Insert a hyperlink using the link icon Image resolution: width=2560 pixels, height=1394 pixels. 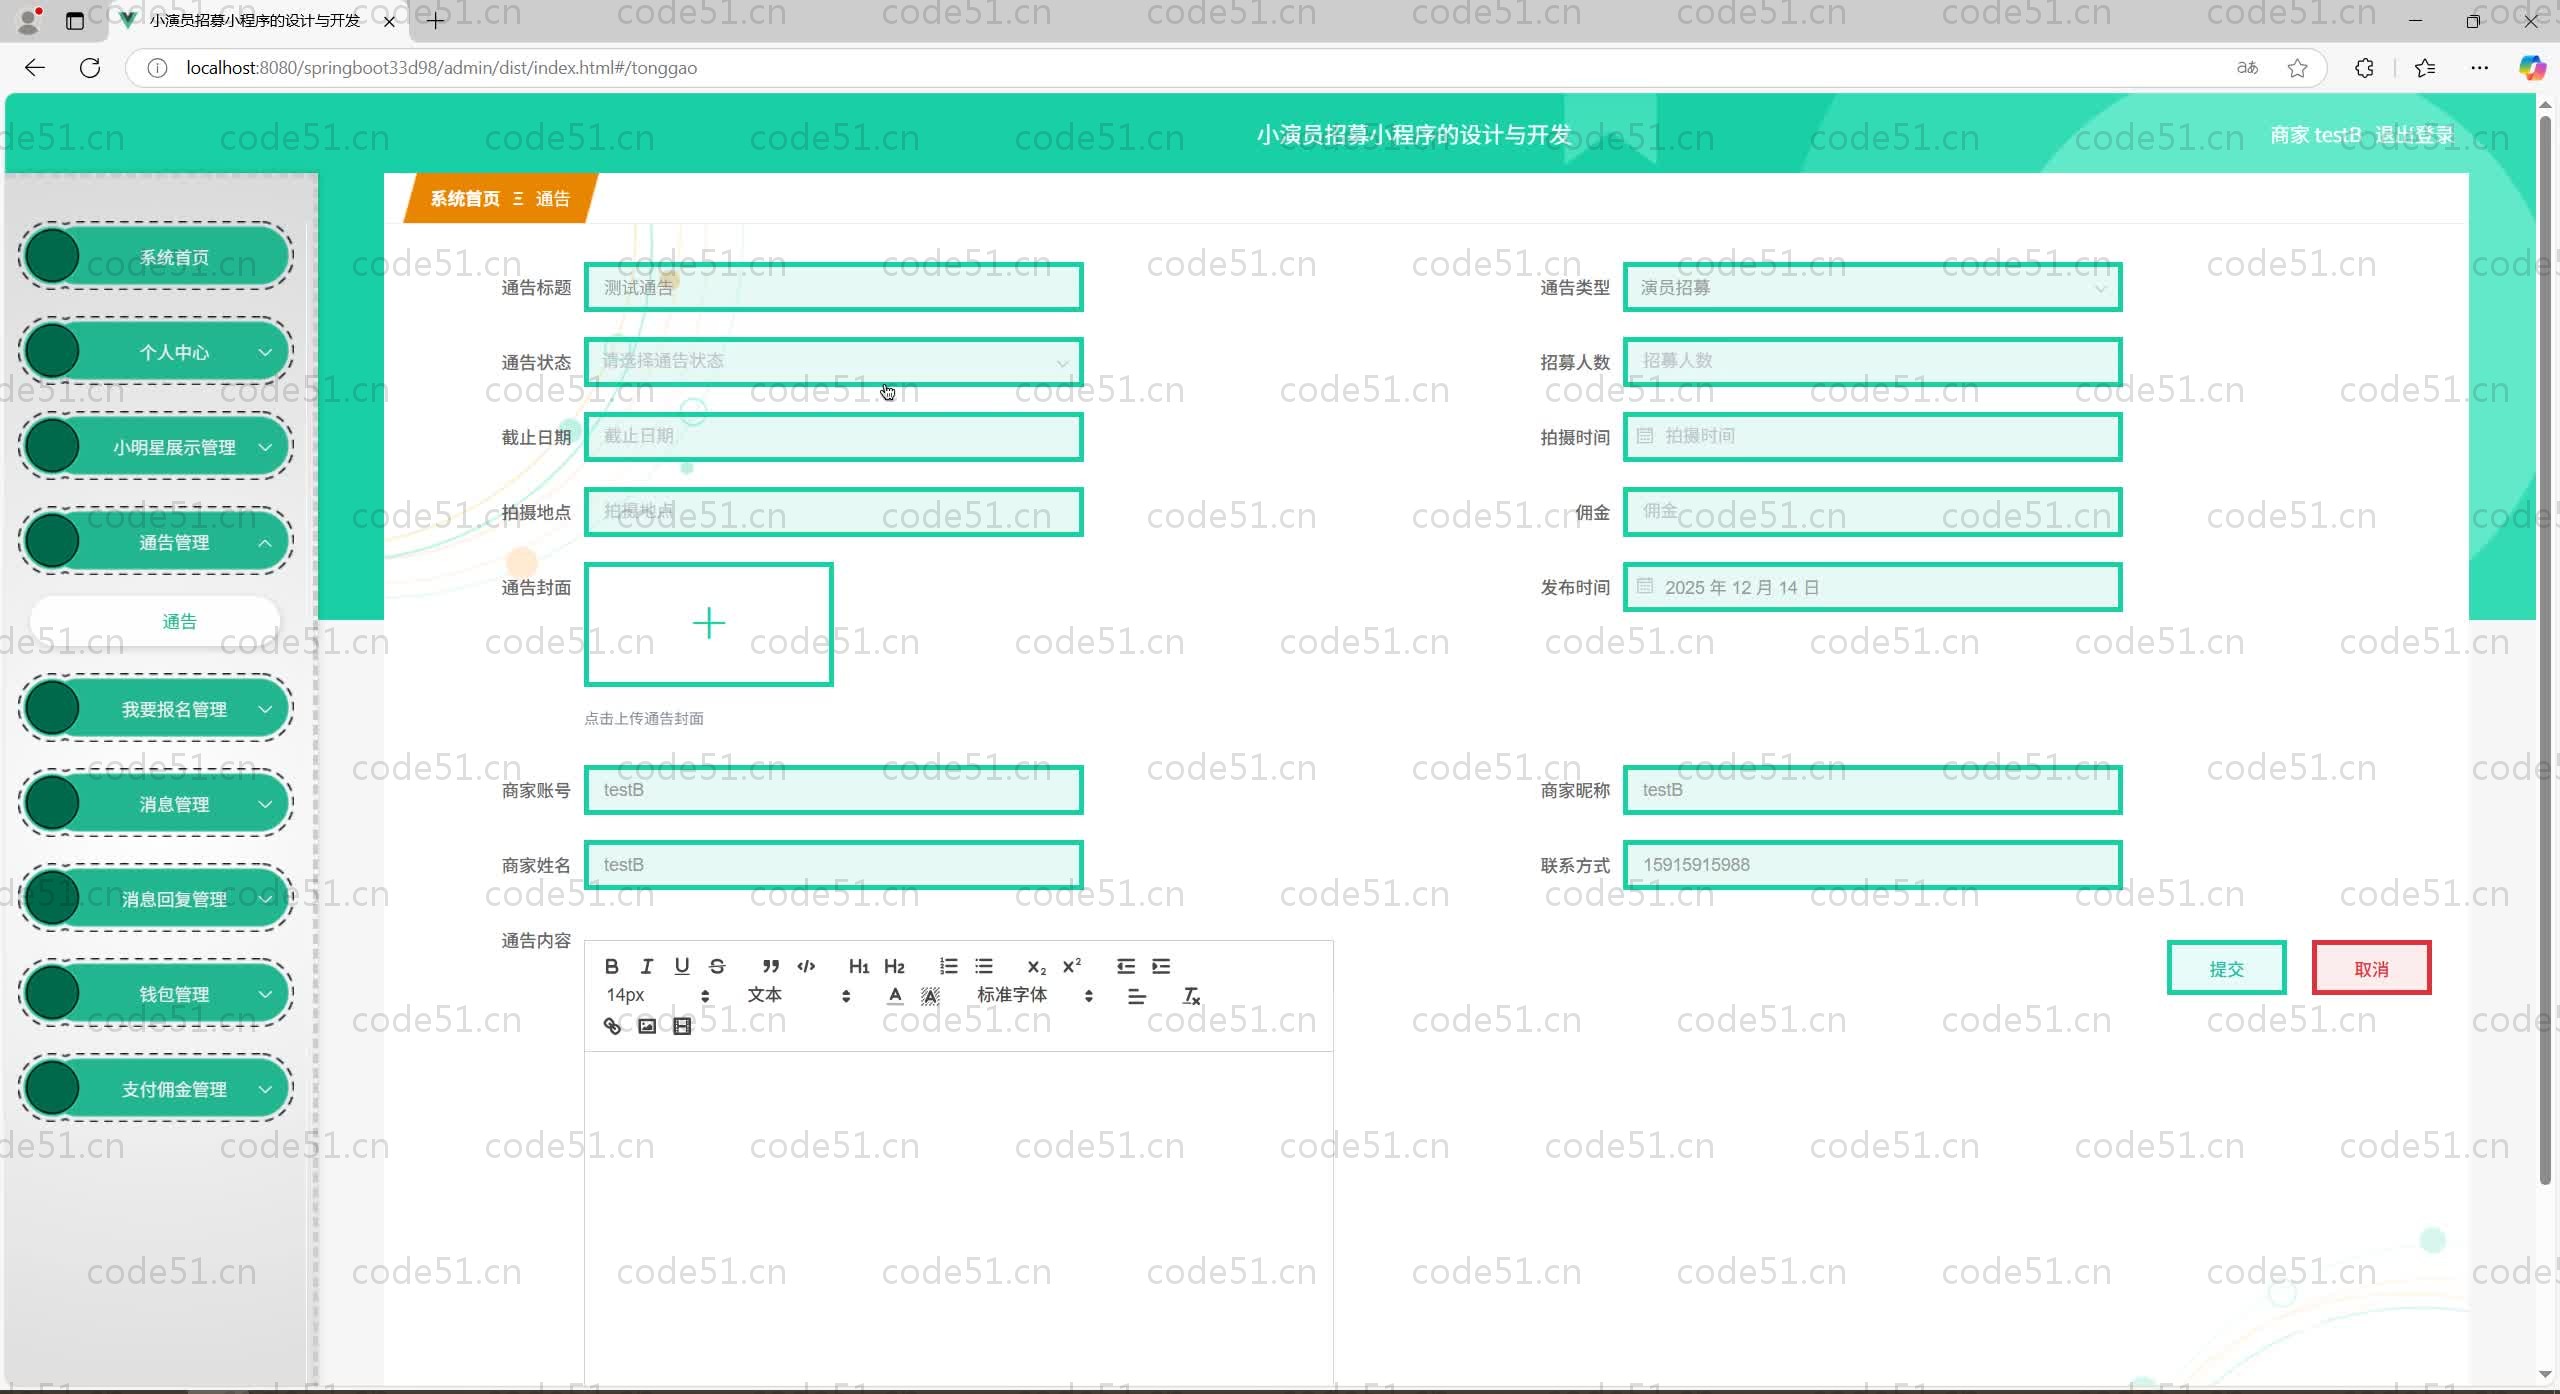612,1026
